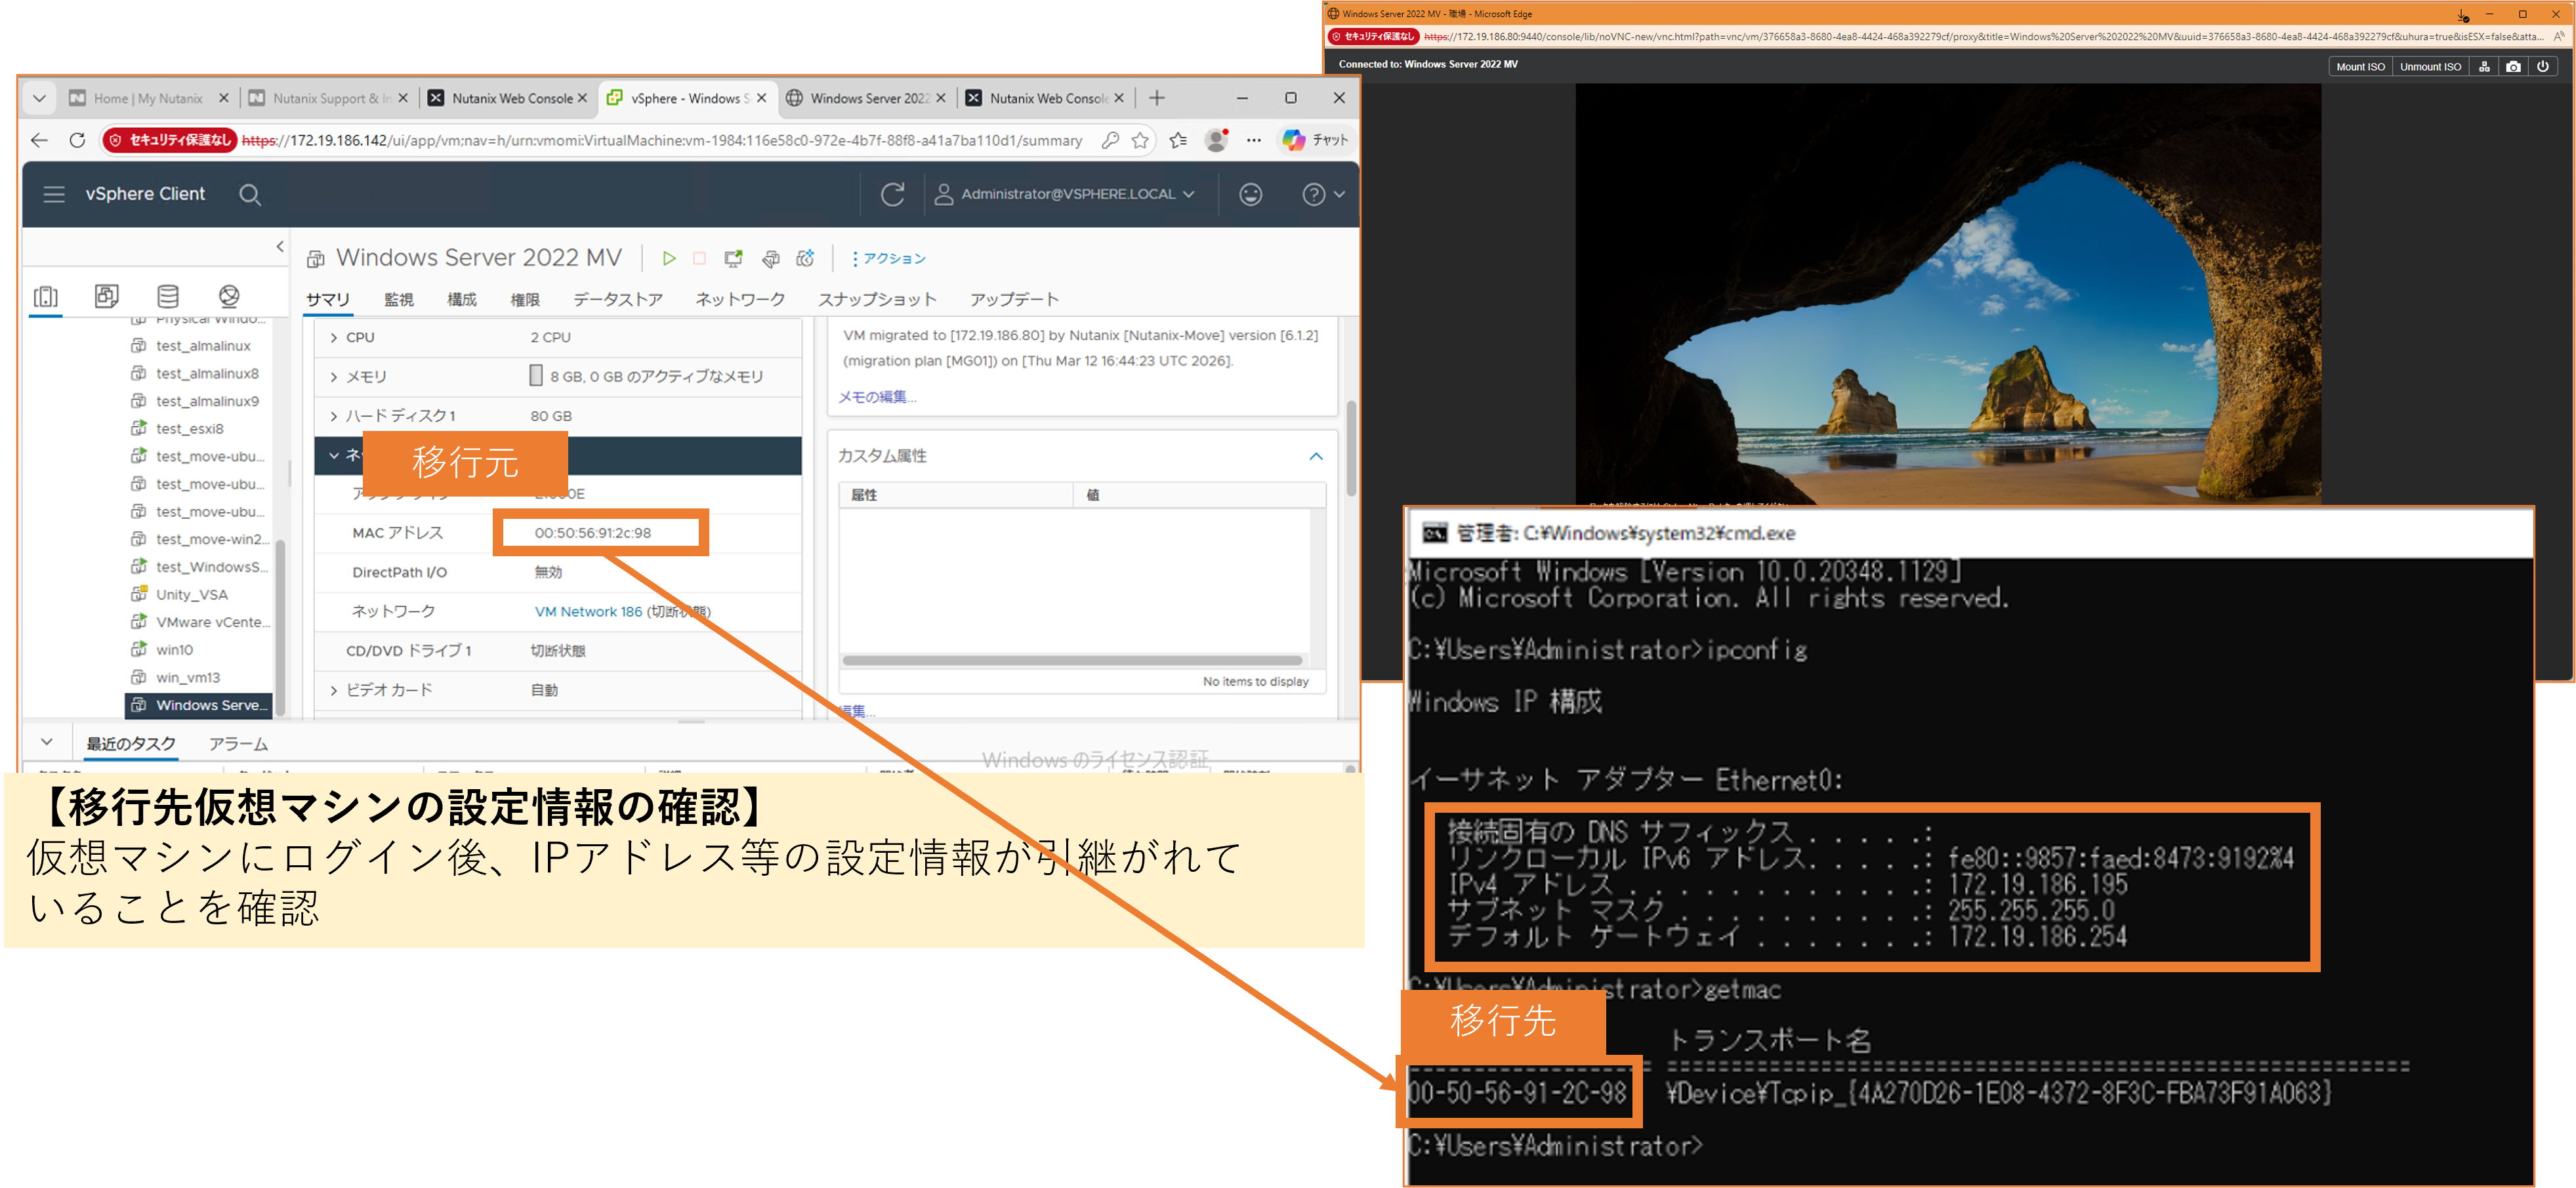Click the custom attributes horizontal scrollbar

[x=1072, y=660]
